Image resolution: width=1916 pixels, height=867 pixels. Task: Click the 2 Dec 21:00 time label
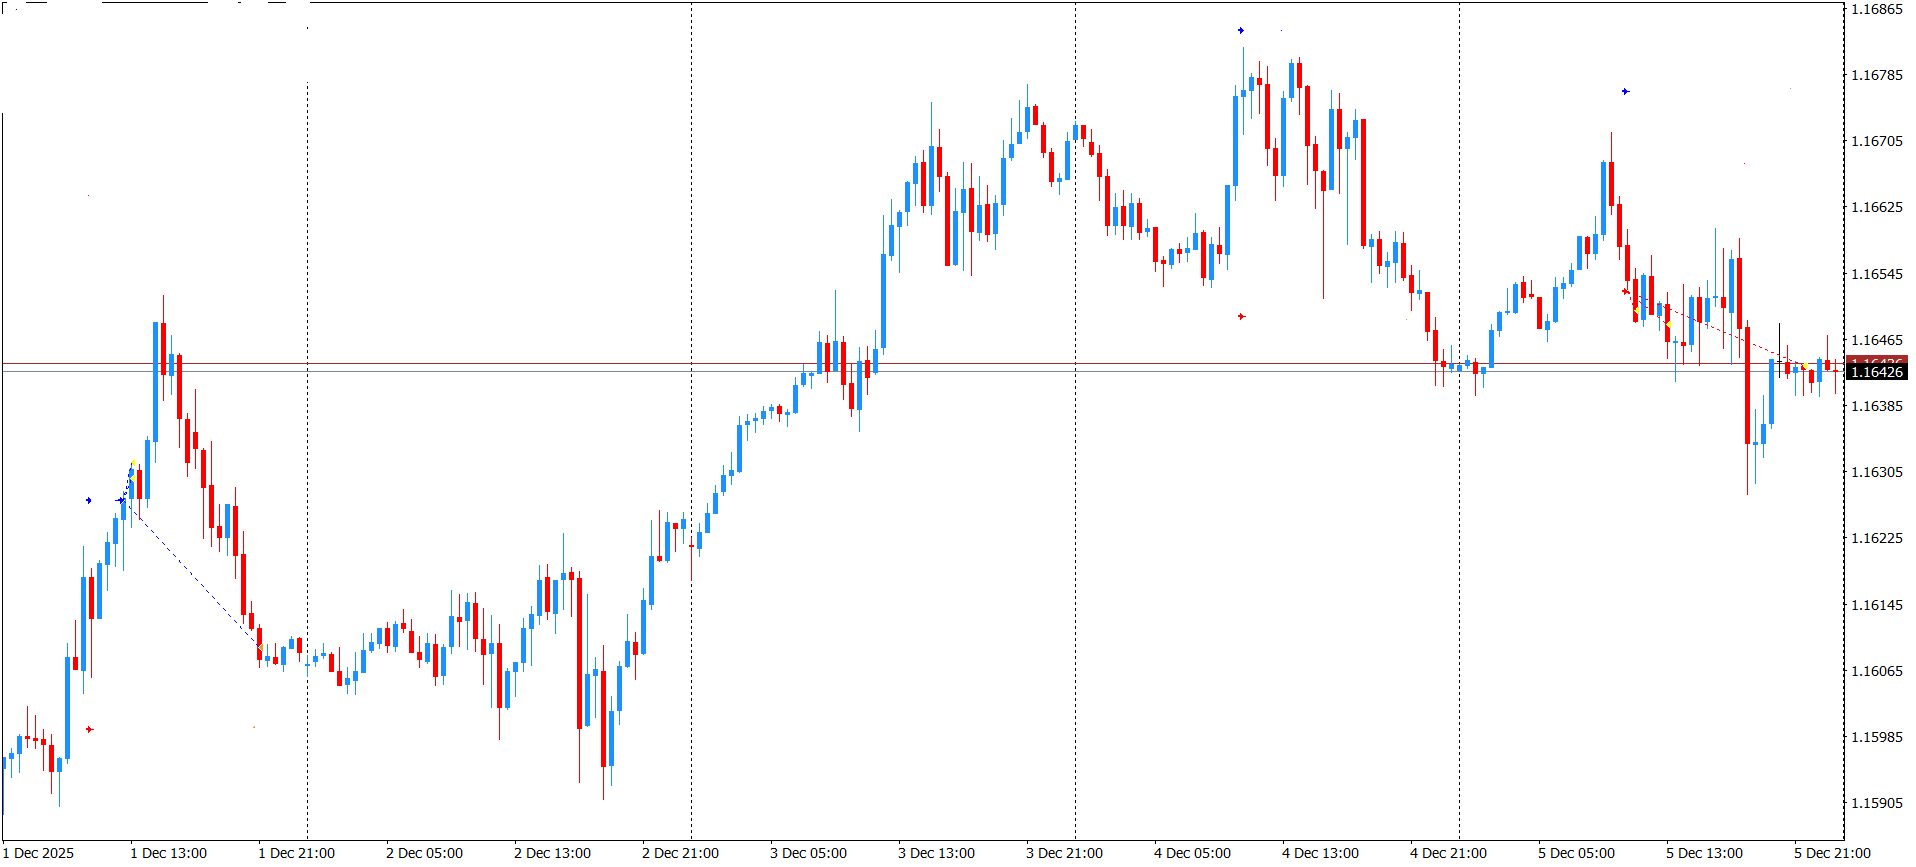coord(681,853)
